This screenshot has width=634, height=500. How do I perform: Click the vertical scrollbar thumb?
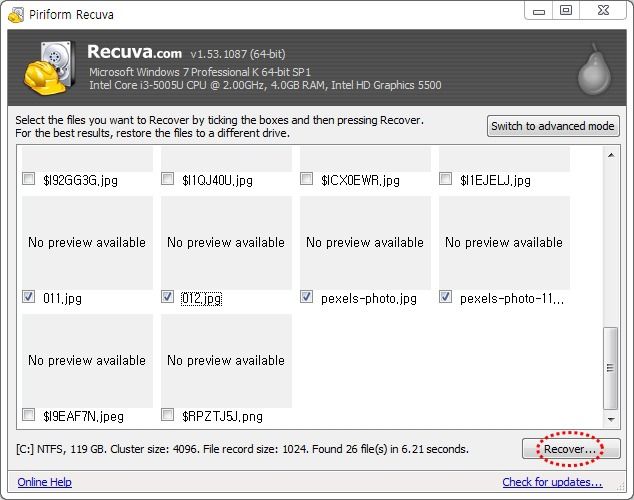click(x=611, y=368)
